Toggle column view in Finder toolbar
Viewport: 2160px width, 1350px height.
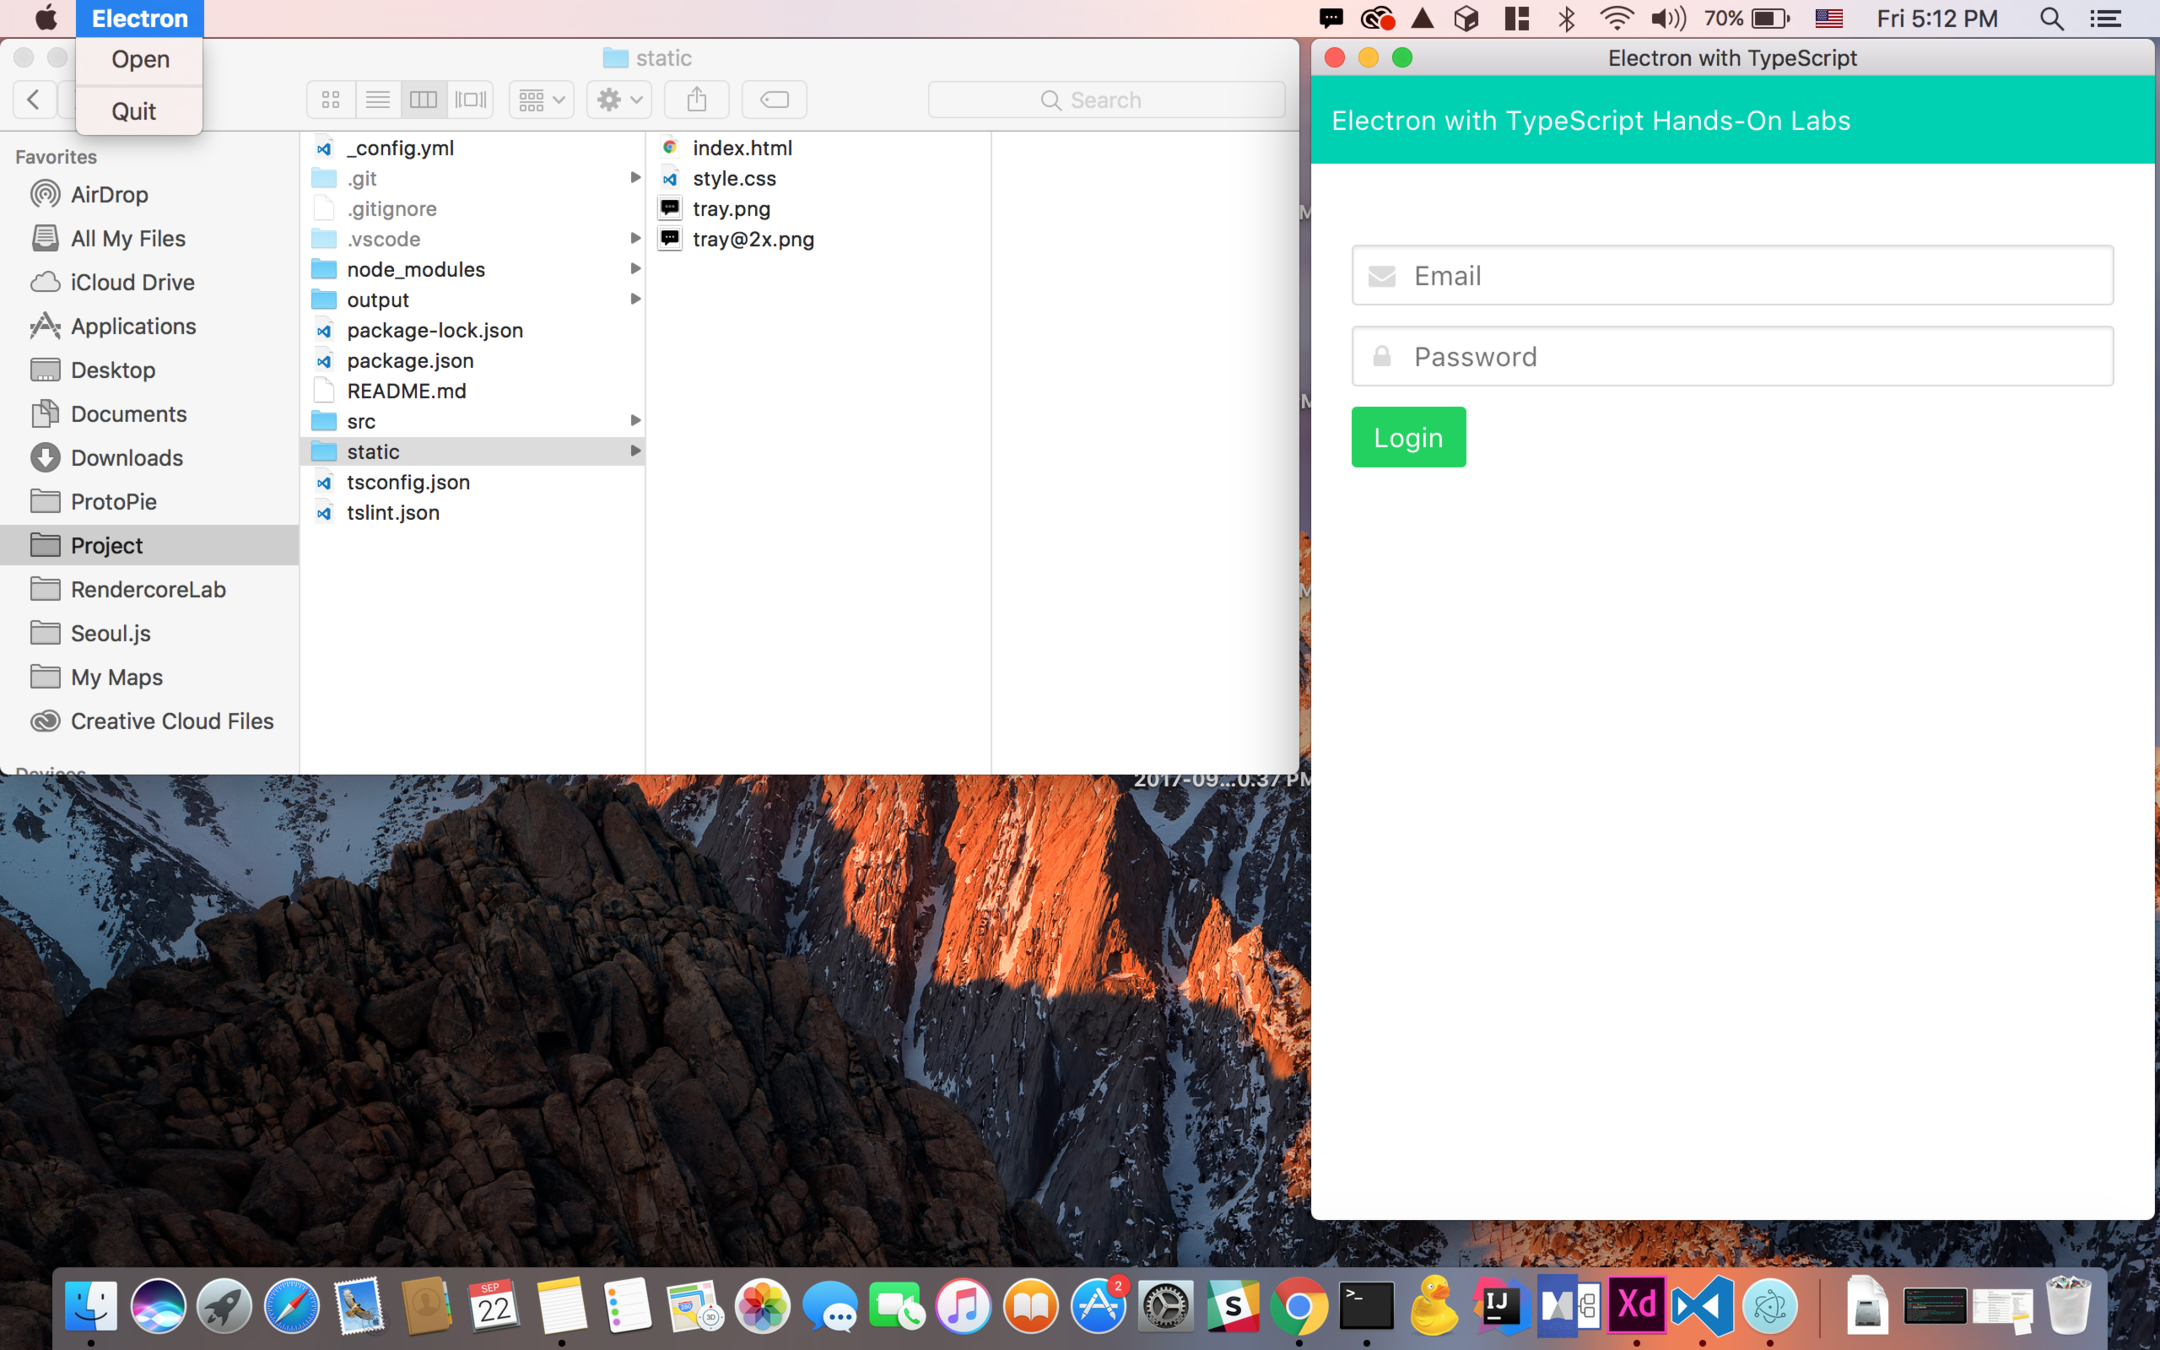tap(424, 100)
